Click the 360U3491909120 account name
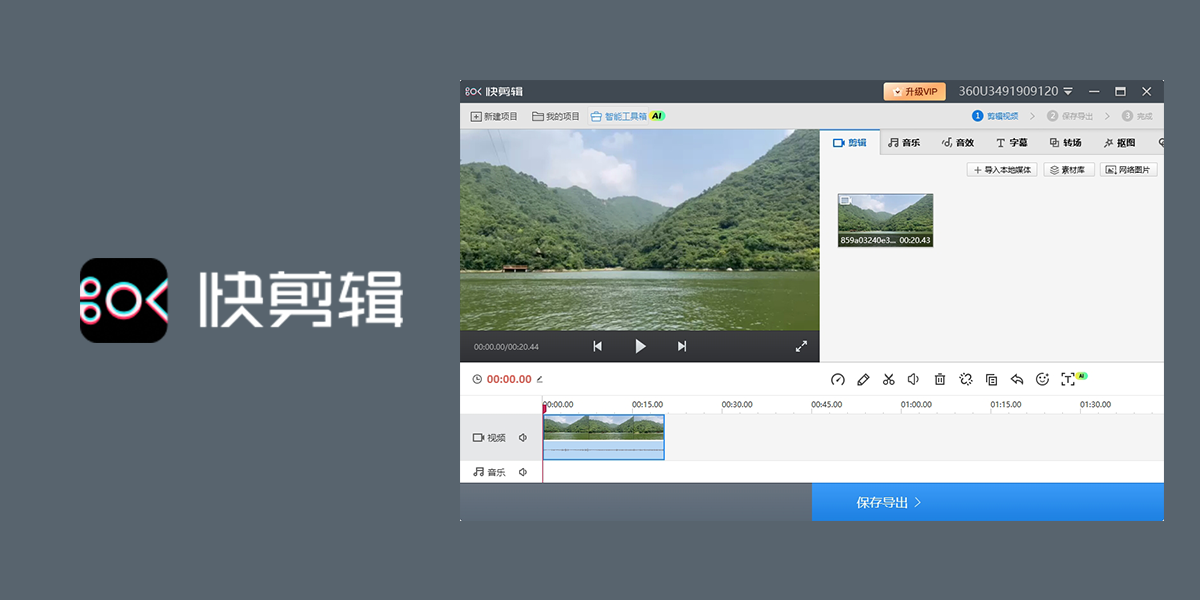Viewport: 1200px width, 600px height. click(1008, 91)
